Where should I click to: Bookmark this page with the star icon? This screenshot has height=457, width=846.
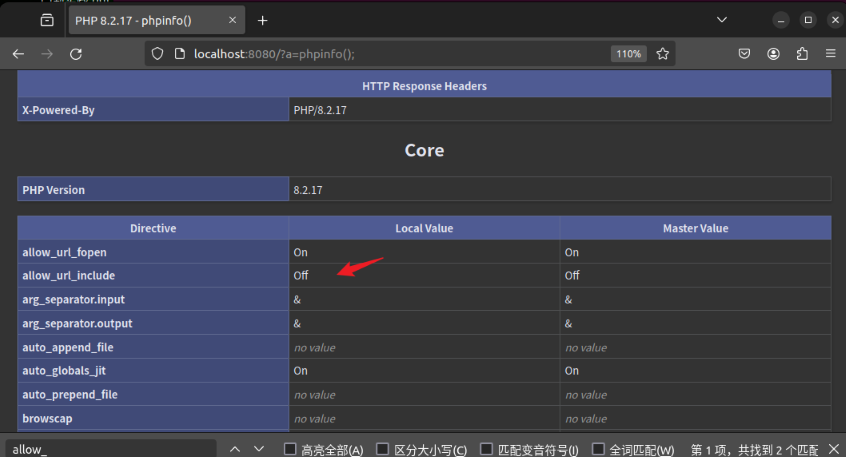tap(663, 54)
